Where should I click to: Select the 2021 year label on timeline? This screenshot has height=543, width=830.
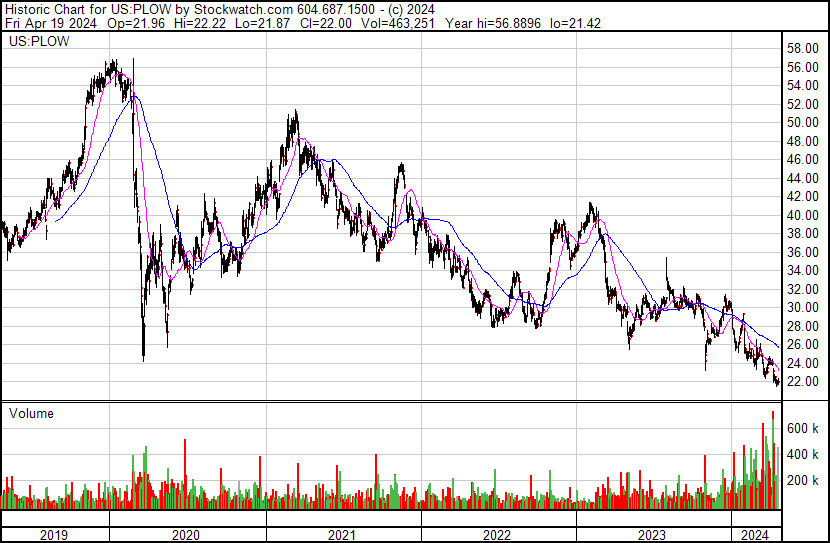[x=343, y=534]
